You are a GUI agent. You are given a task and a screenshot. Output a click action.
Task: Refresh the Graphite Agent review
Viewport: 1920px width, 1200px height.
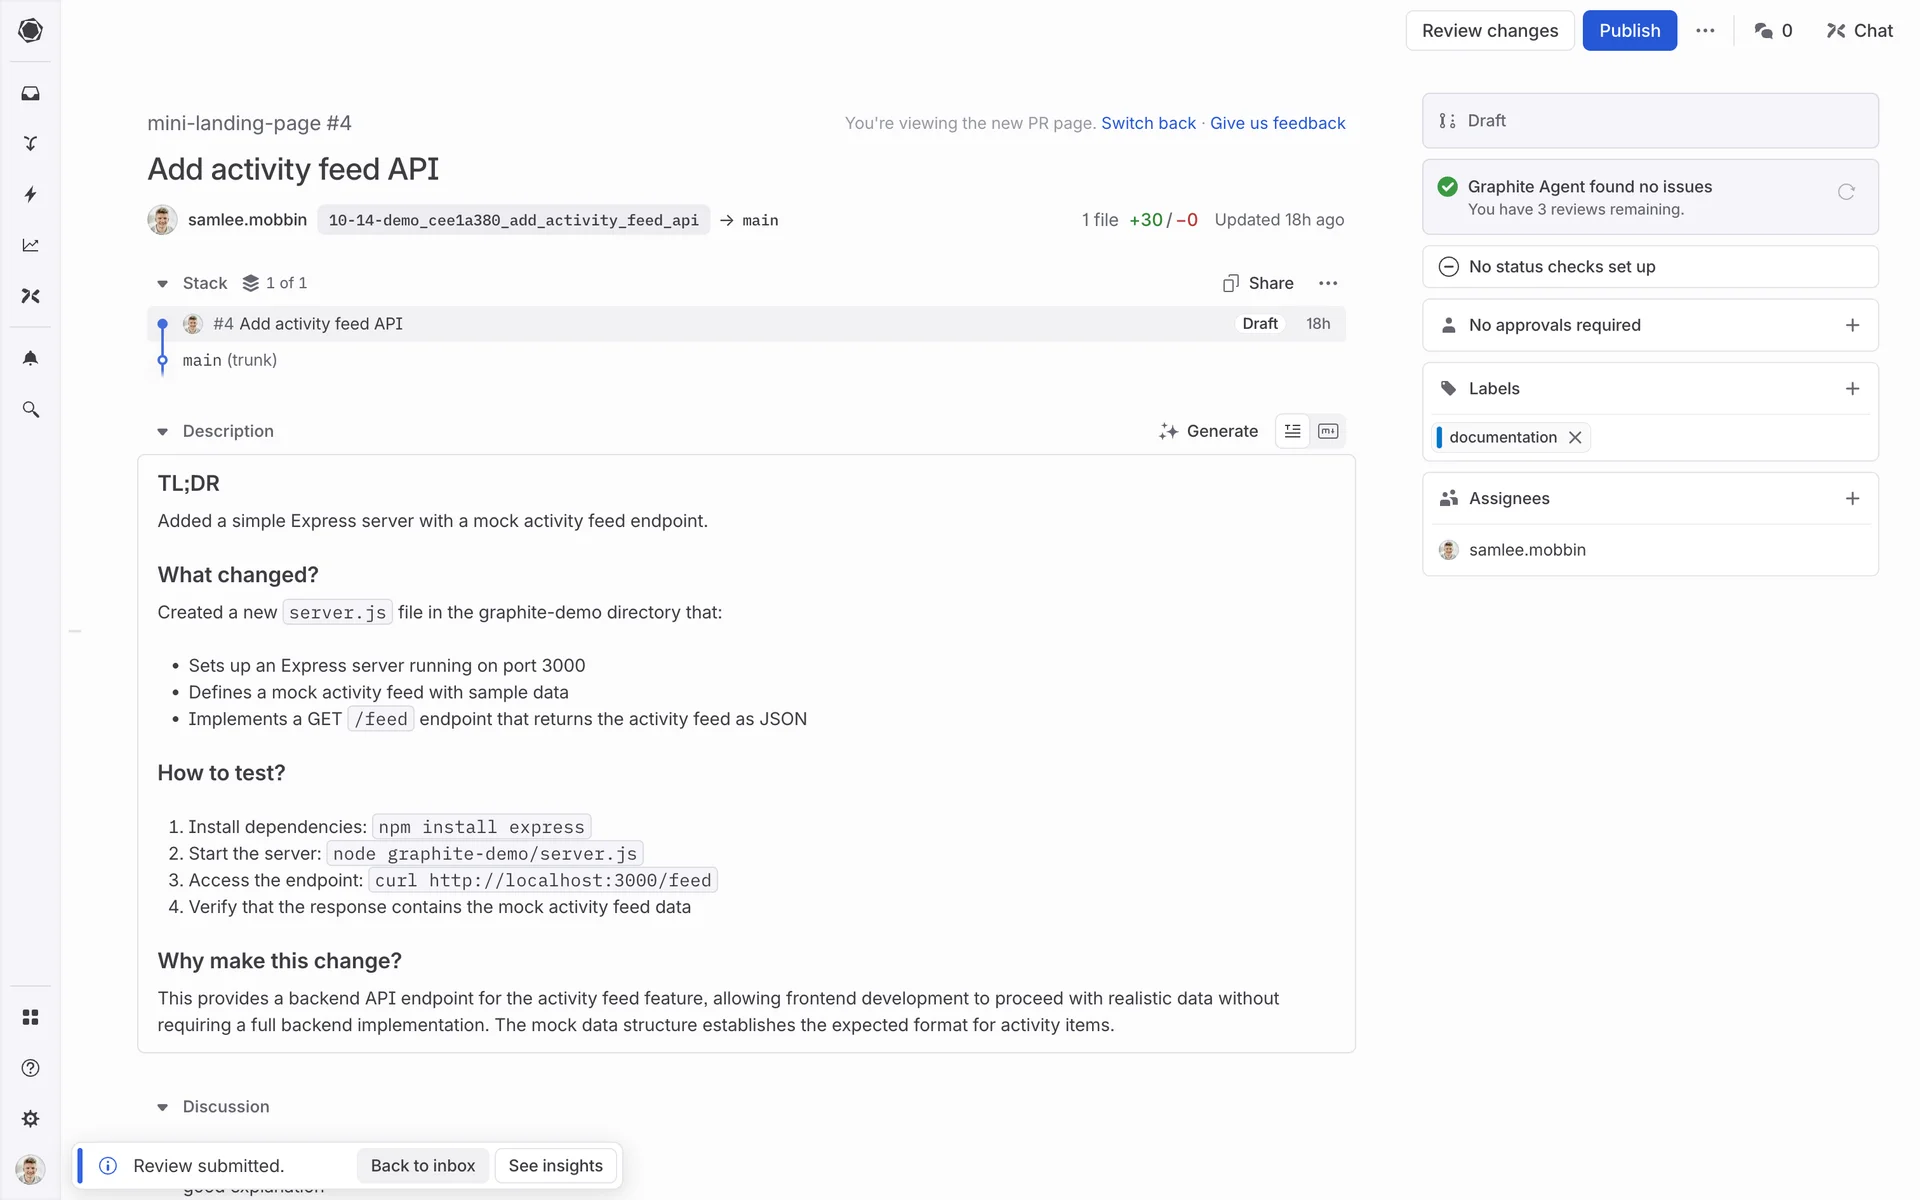[x=1846, y=192]
